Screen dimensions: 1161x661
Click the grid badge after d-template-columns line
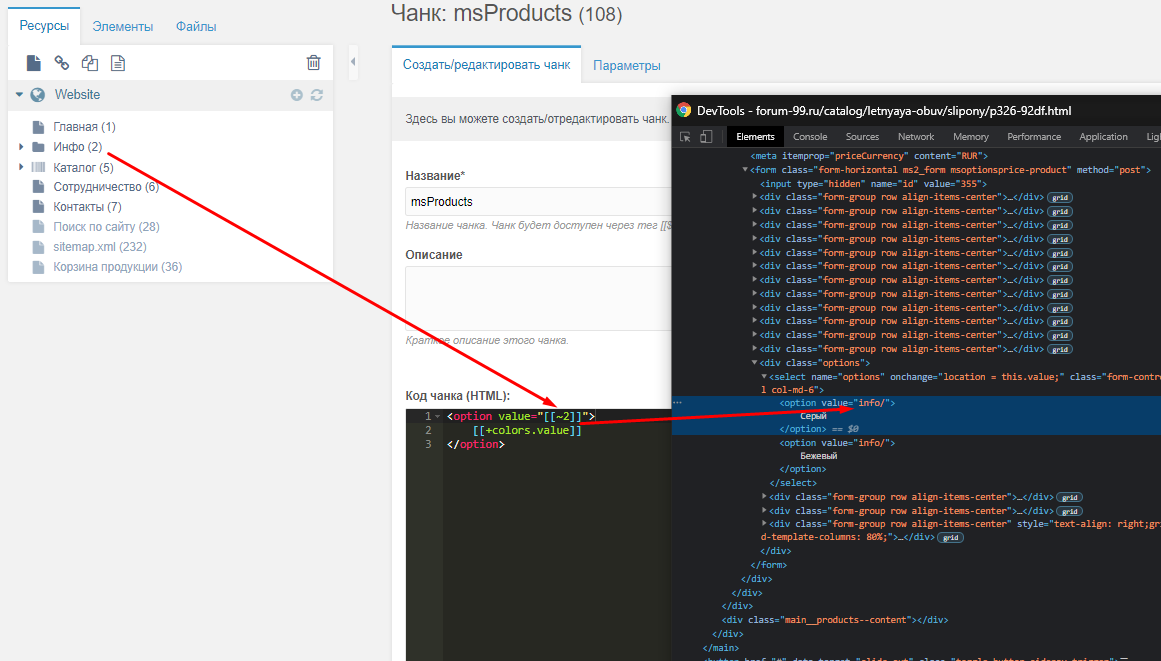coord(950,538)
